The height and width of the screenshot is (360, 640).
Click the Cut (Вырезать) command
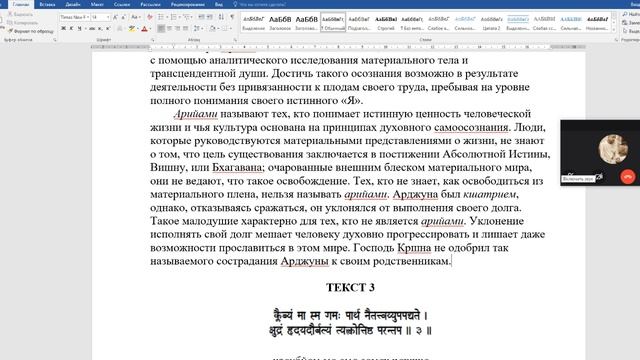click(x=21, y=14)
